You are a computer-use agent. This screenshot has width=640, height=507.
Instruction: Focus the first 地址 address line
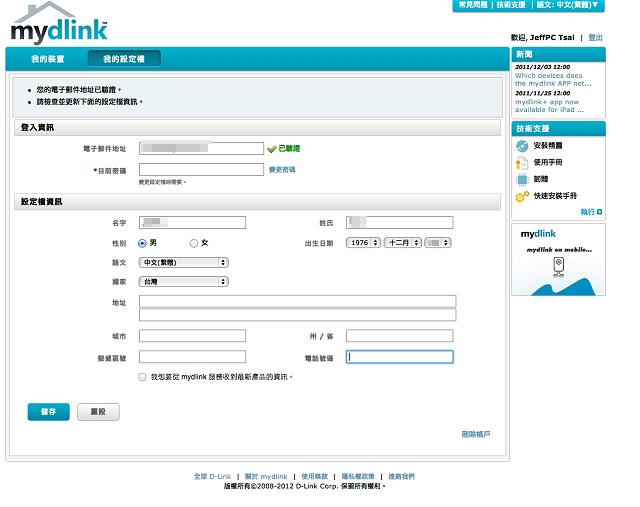click(x=298, y=301)
